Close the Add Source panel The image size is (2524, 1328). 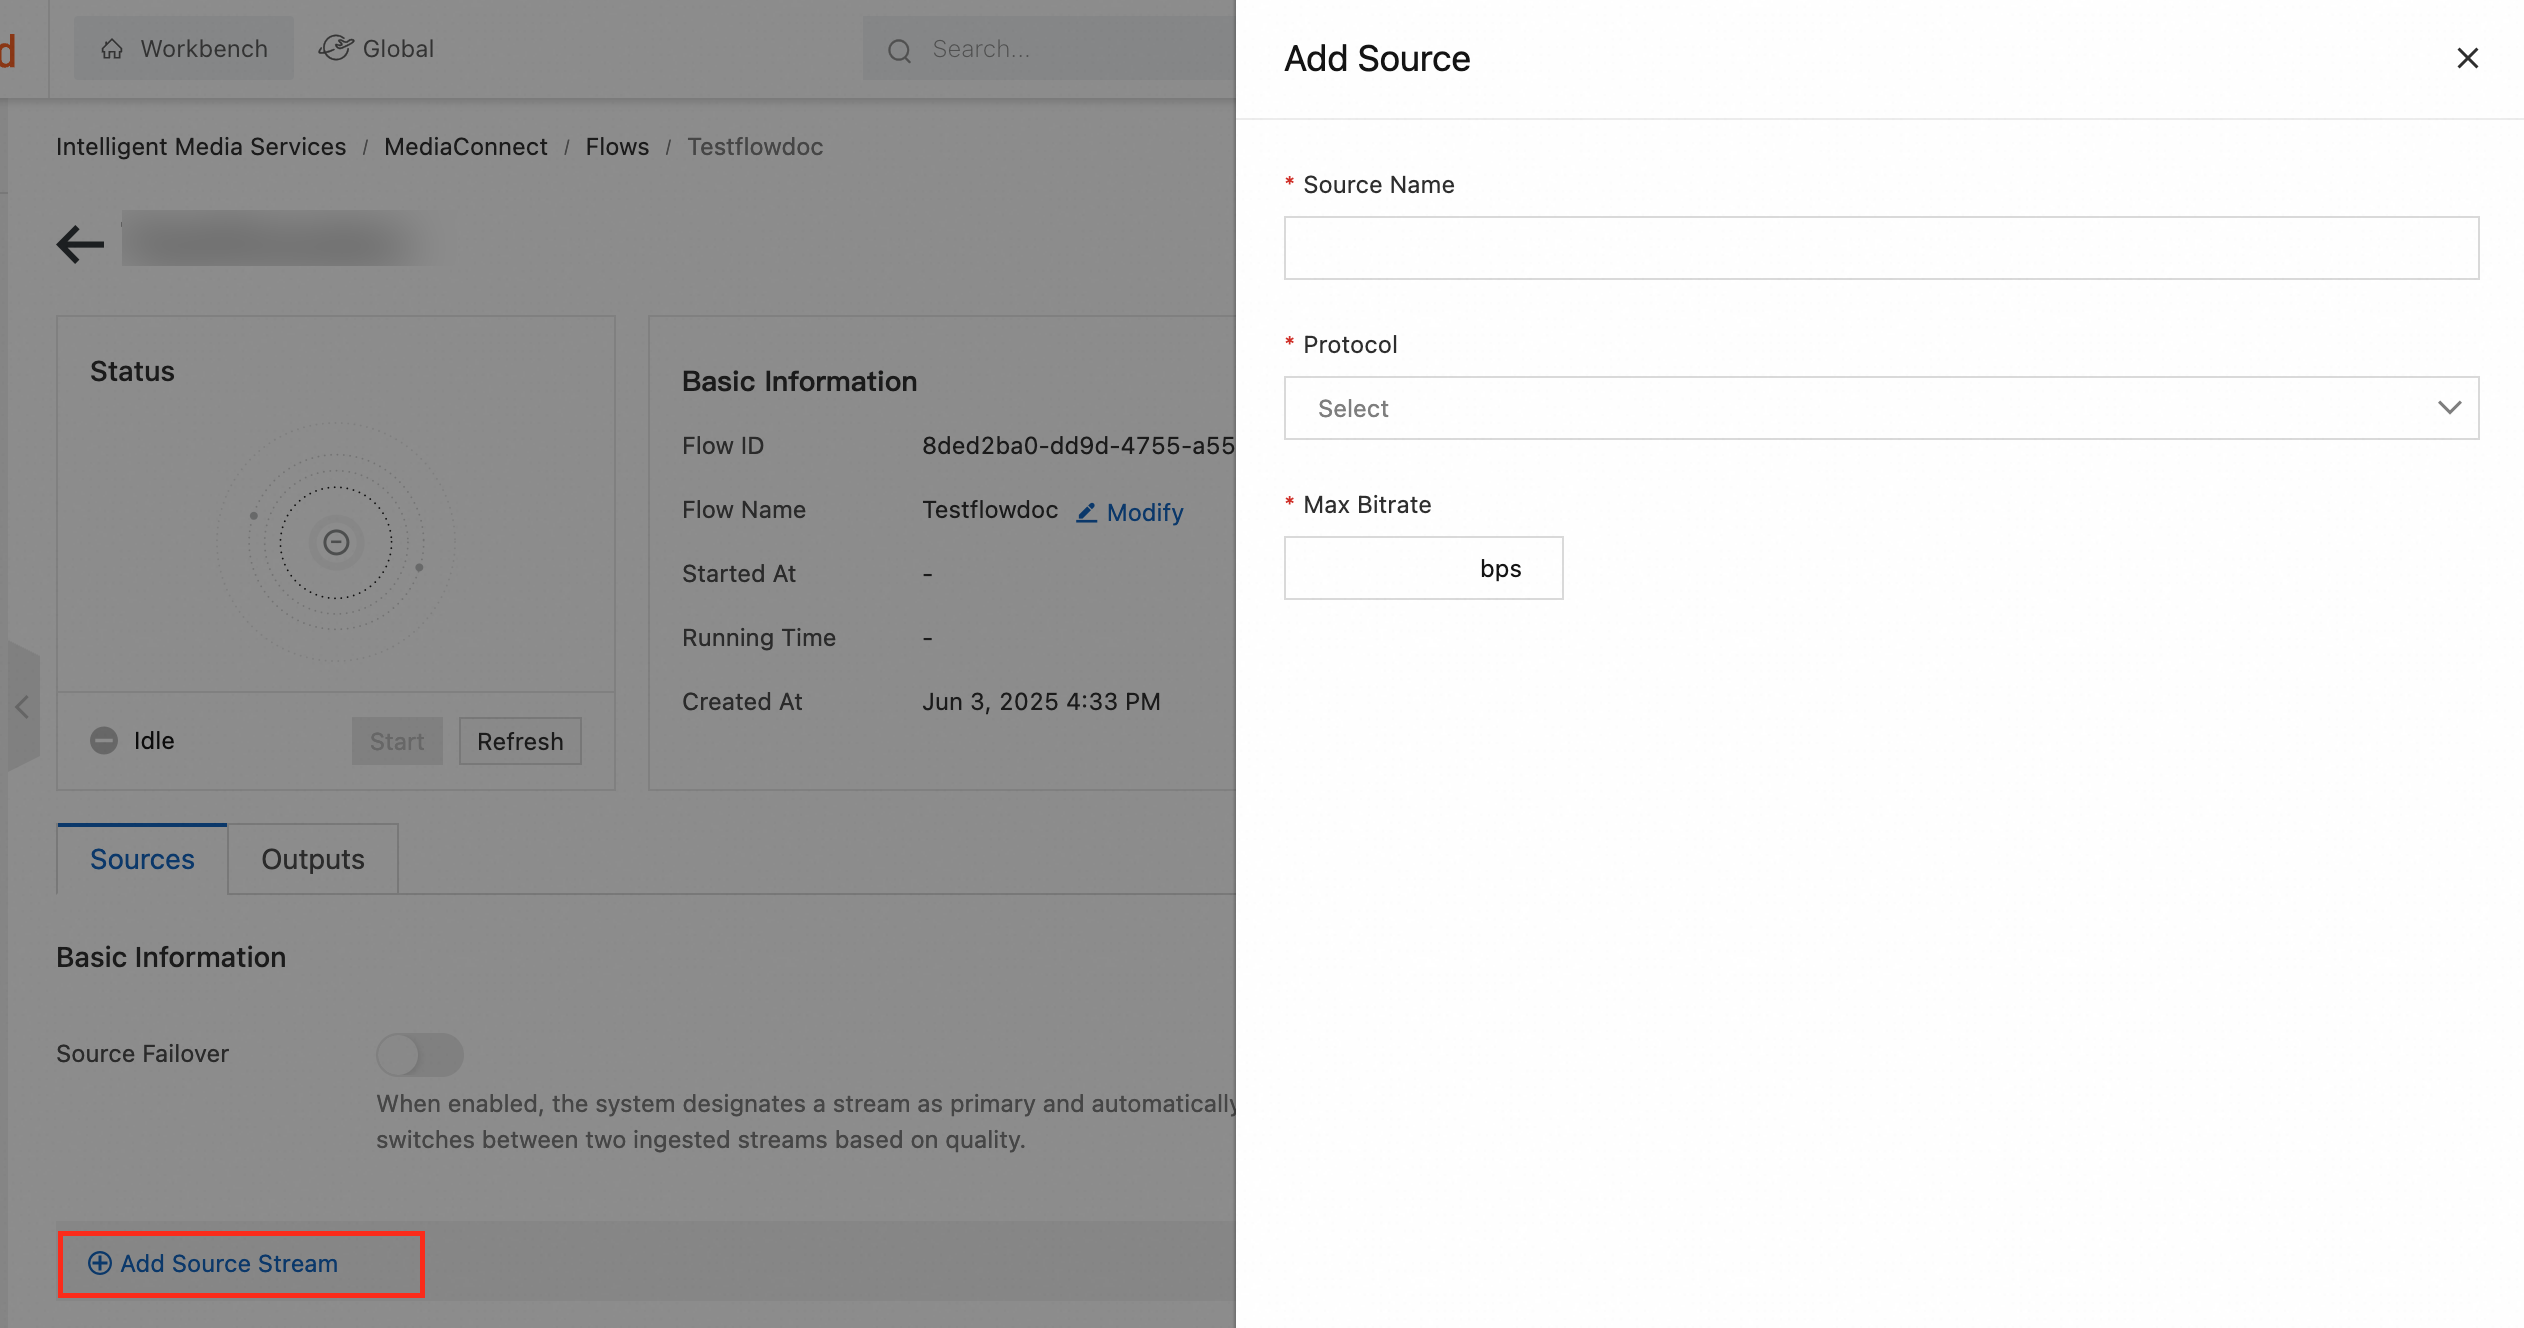(2467, 58)
